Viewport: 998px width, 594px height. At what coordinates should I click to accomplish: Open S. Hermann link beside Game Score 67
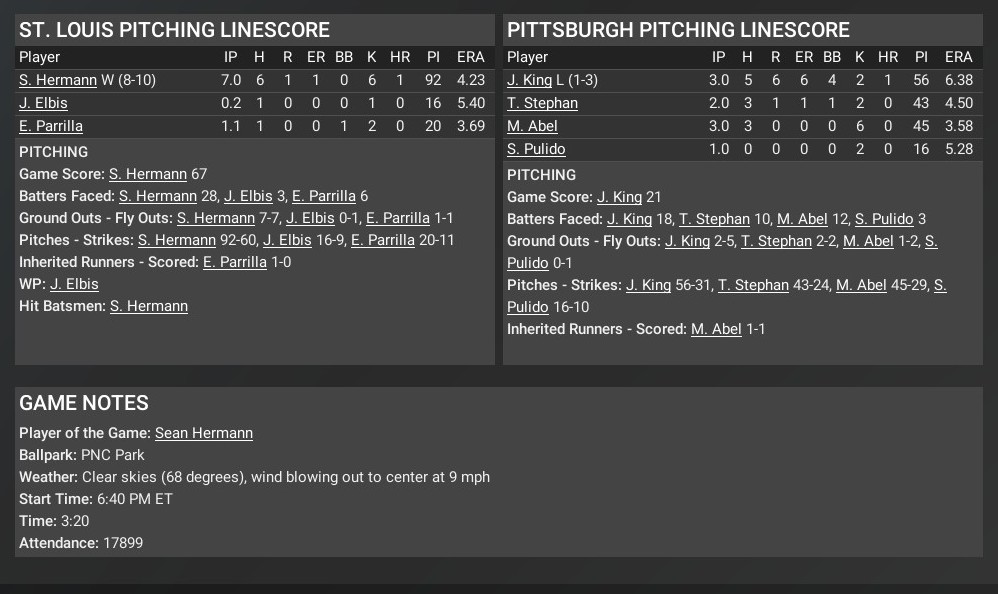click(x=148, y=174)
